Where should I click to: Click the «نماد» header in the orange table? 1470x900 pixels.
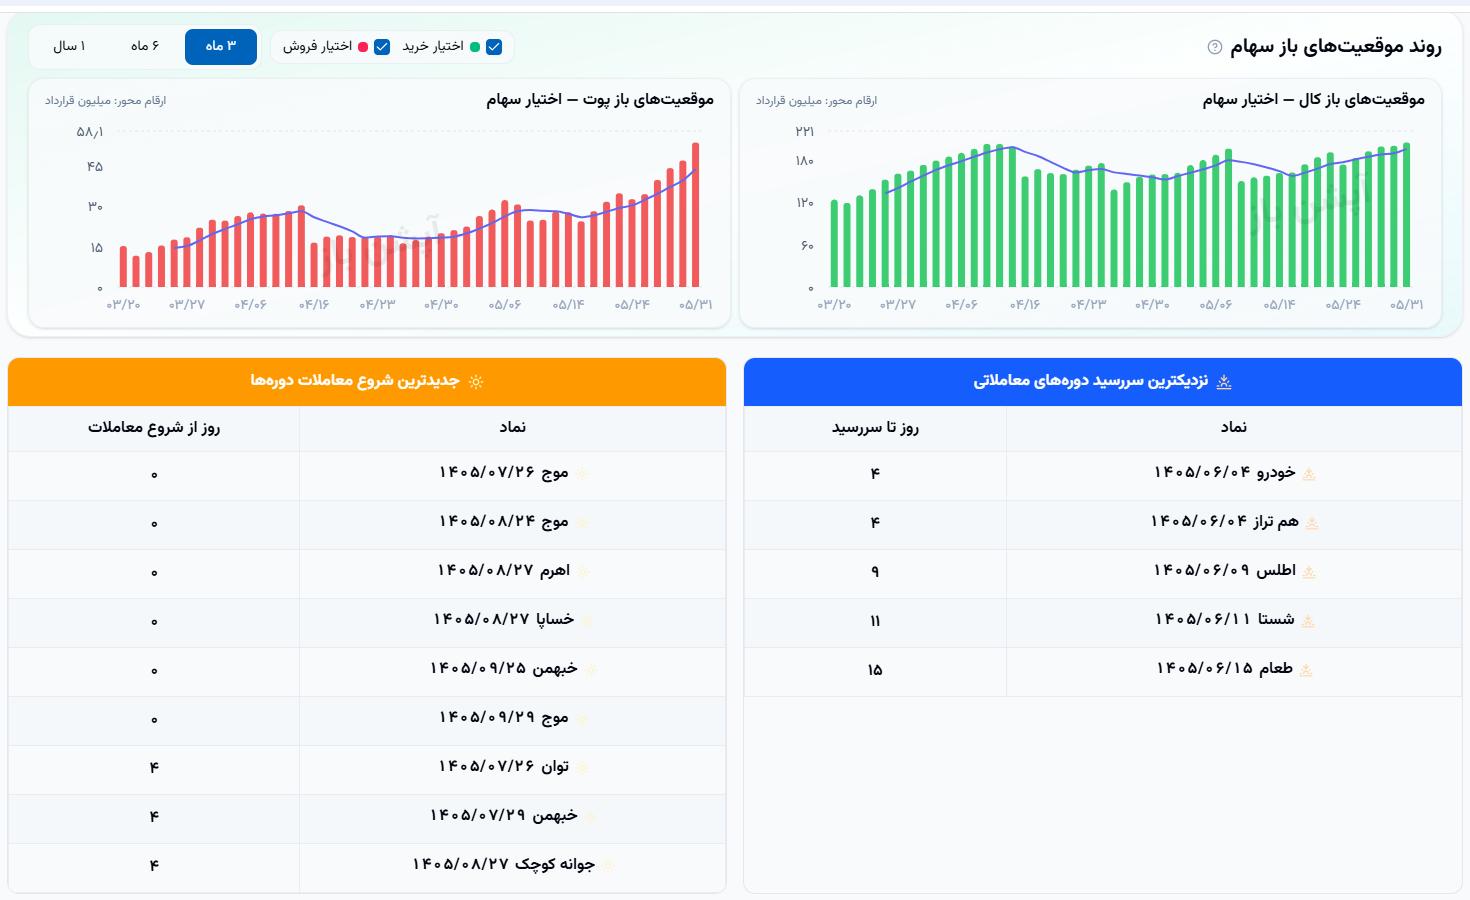(x=513, y=427)
